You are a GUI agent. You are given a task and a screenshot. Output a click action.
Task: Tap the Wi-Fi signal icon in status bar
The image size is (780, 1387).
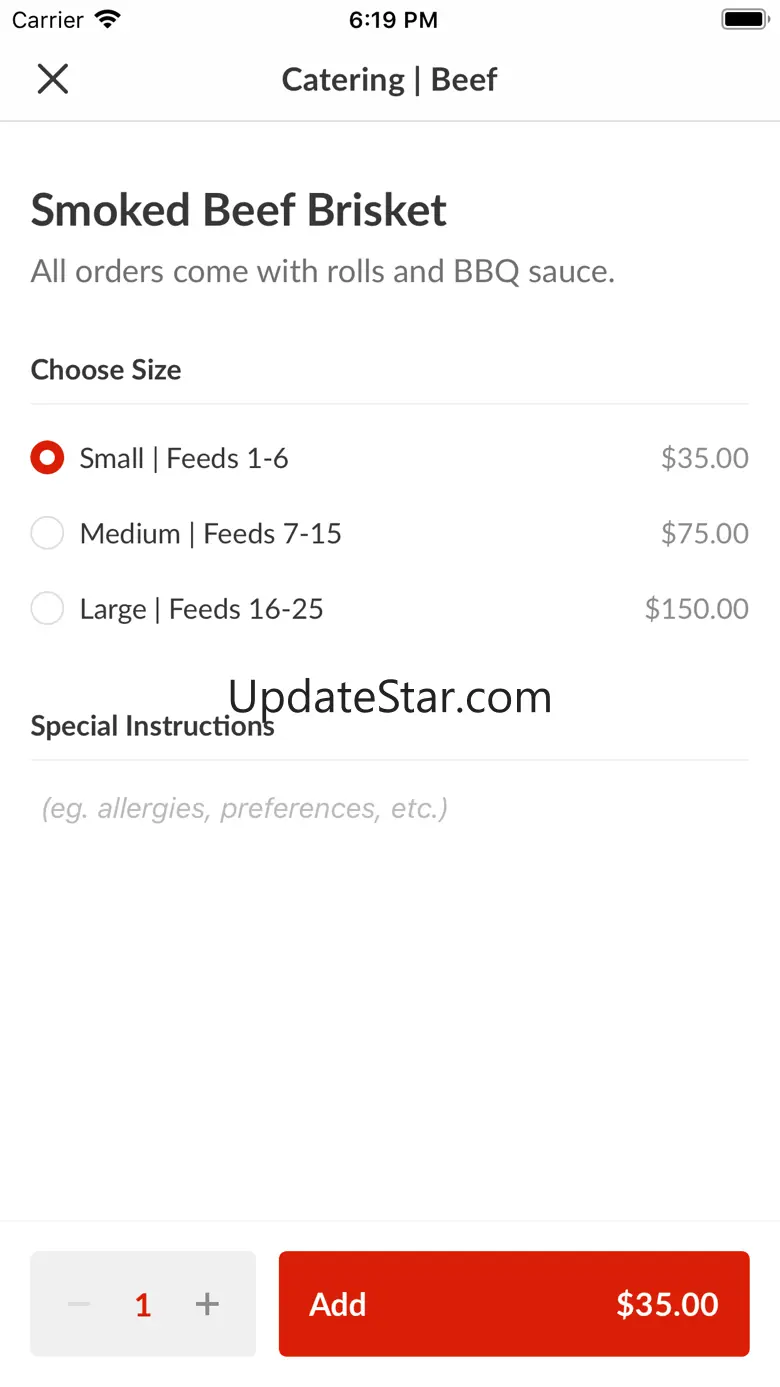(x=107, y=20)
